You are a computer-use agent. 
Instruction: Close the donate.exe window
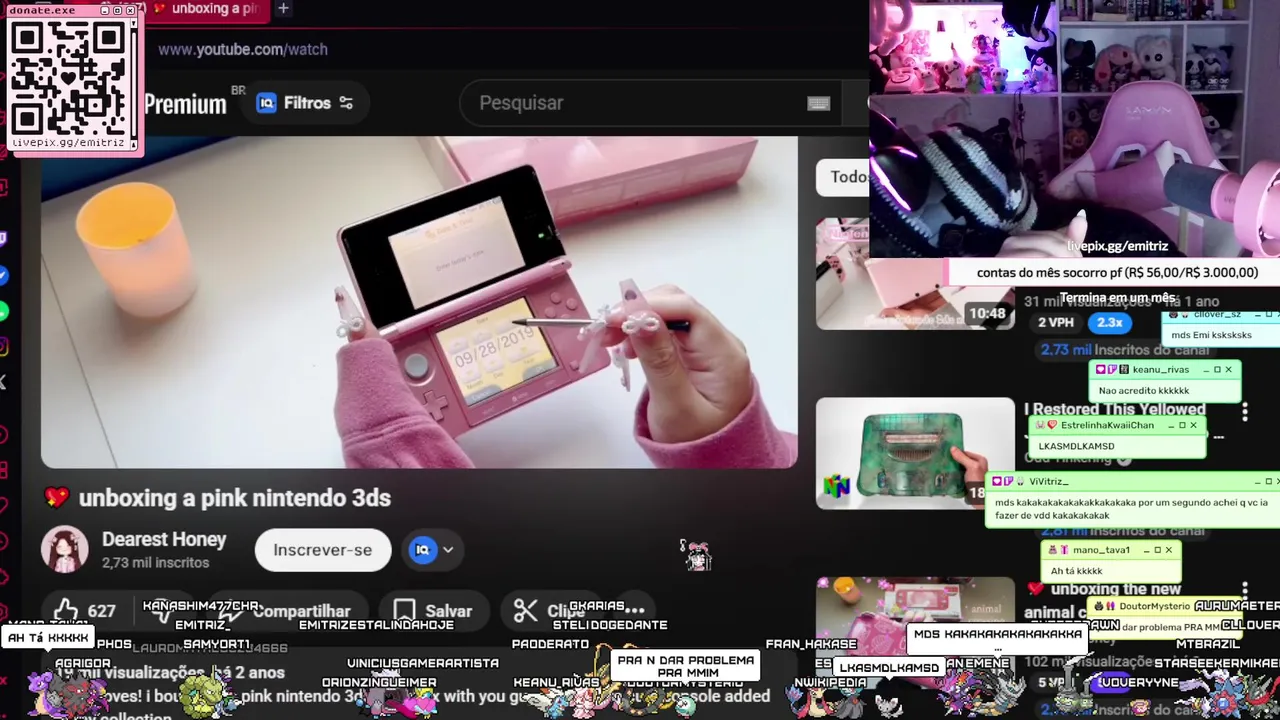[x=131, y=10]
